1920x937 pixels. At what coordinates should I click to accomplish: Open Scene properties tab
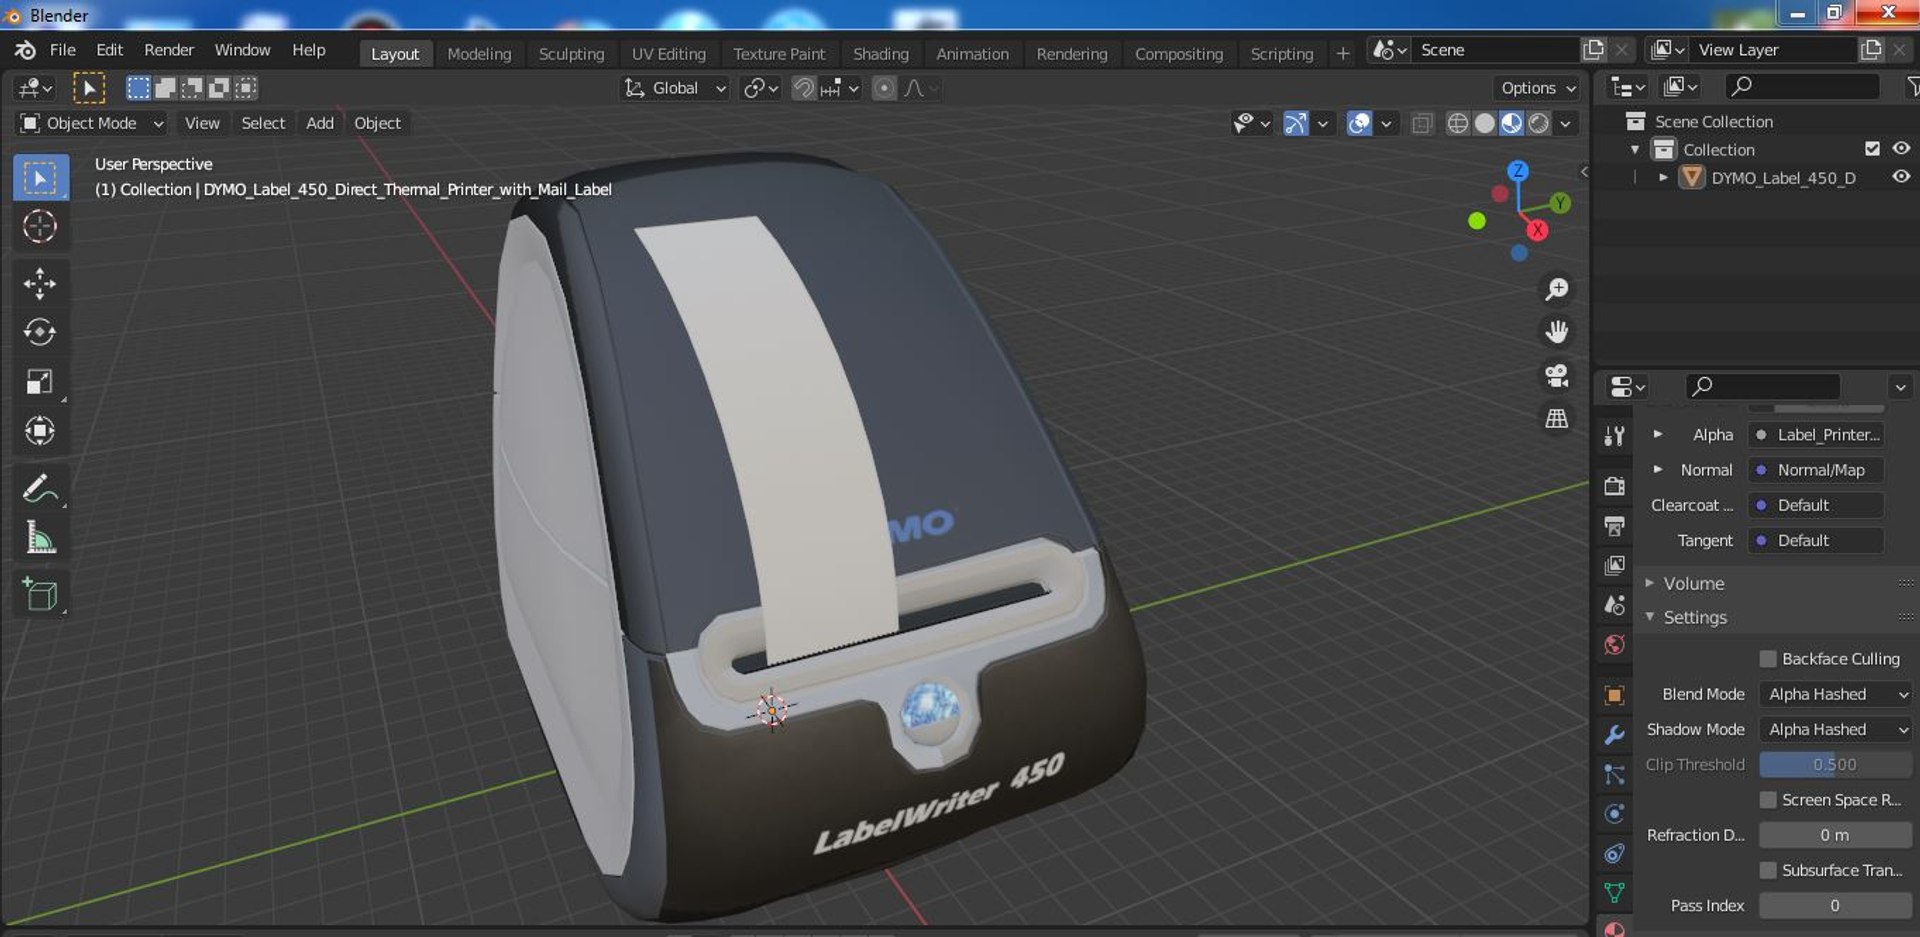1614,606
